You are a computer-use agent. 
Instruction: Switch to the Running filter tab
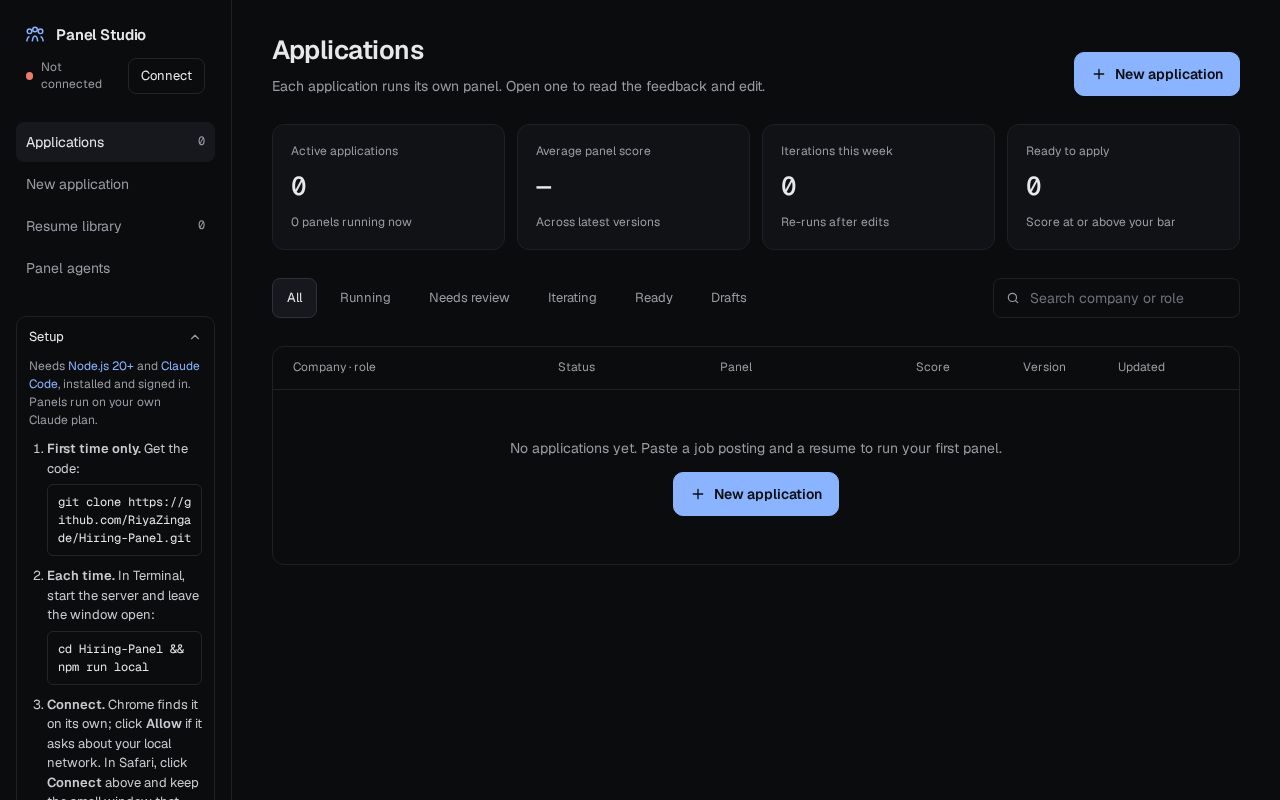[x=365, y=298]
